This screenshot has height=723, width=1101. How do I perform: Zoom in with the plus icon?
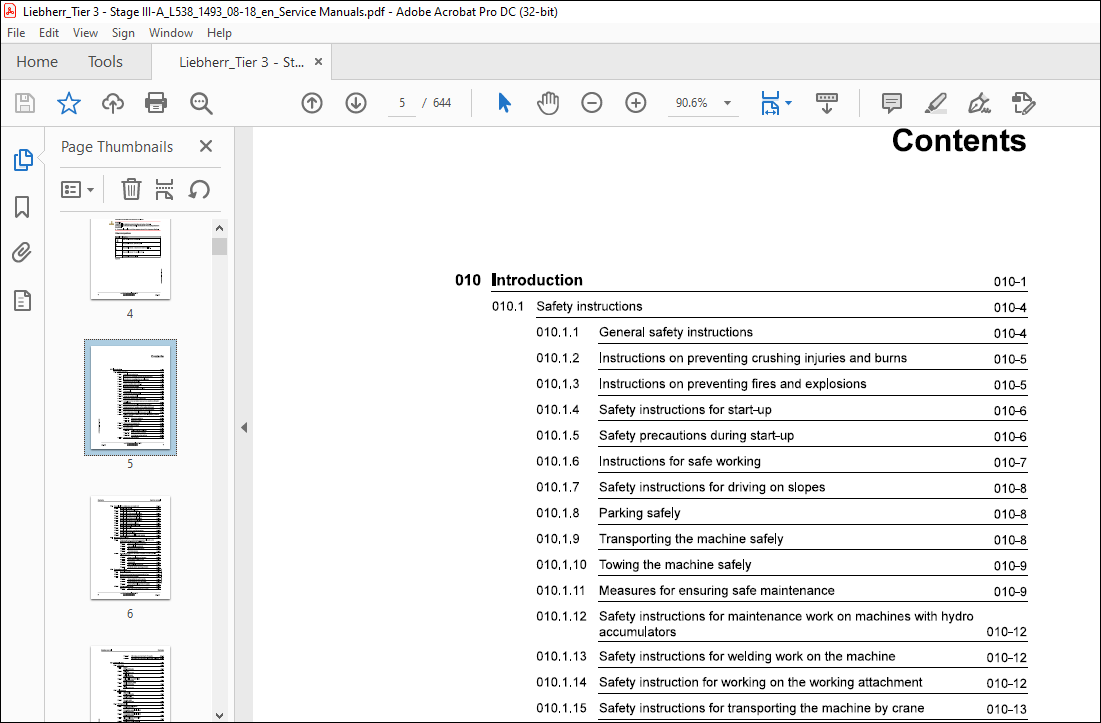(x=635, y=103)
